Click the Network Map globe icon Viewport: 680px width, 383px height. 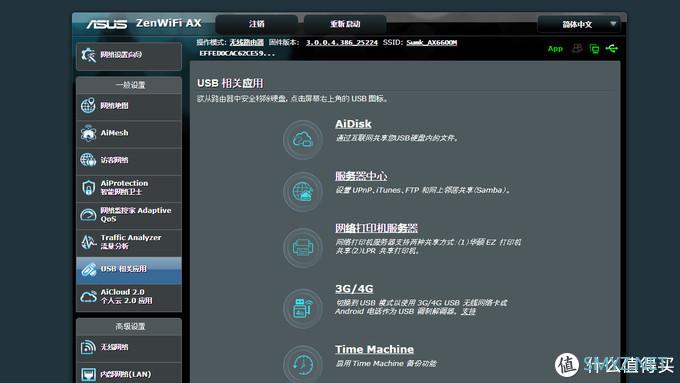[88, 105]
